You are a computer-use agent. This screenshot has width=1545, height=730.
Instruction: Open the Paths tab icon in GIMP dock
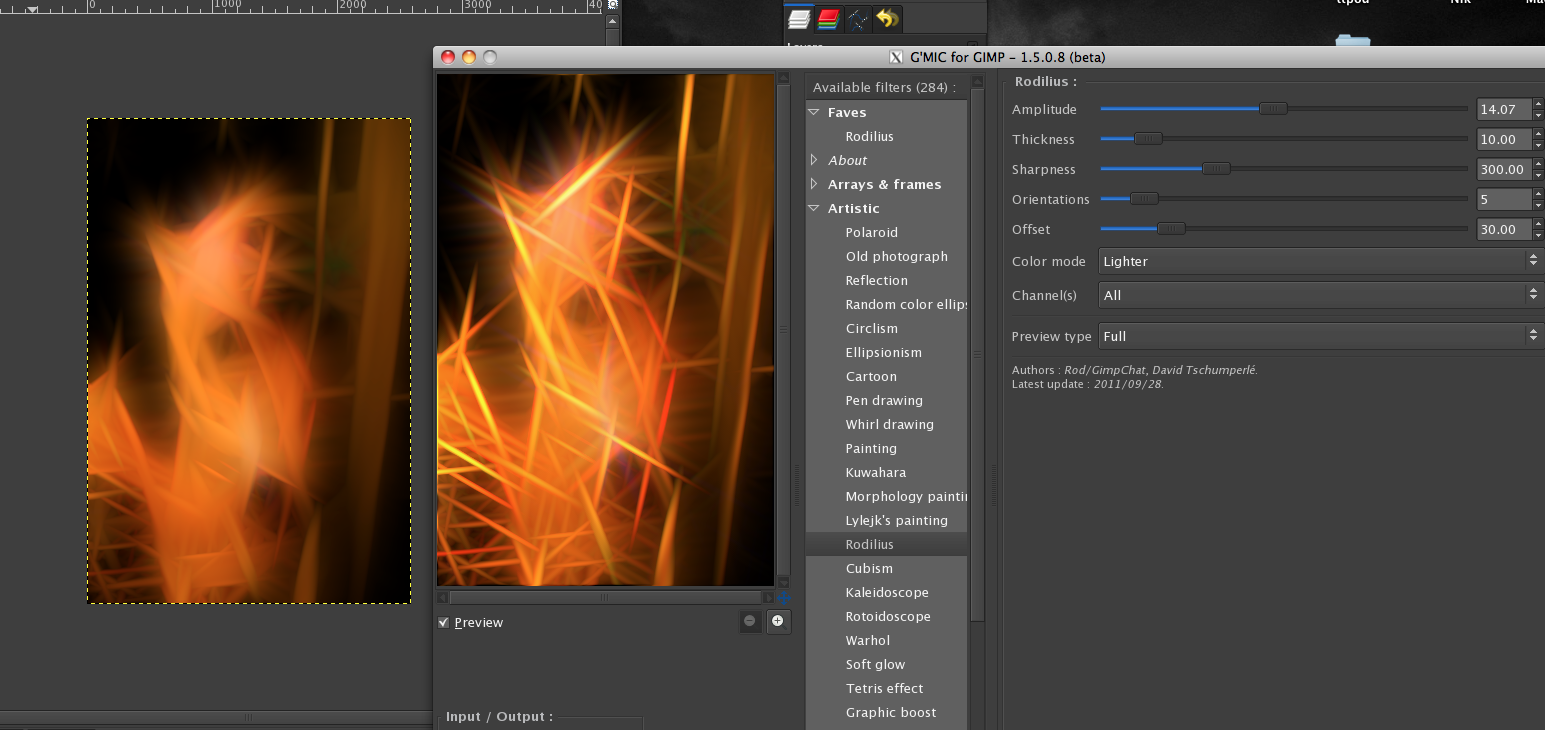coord(858,18)
